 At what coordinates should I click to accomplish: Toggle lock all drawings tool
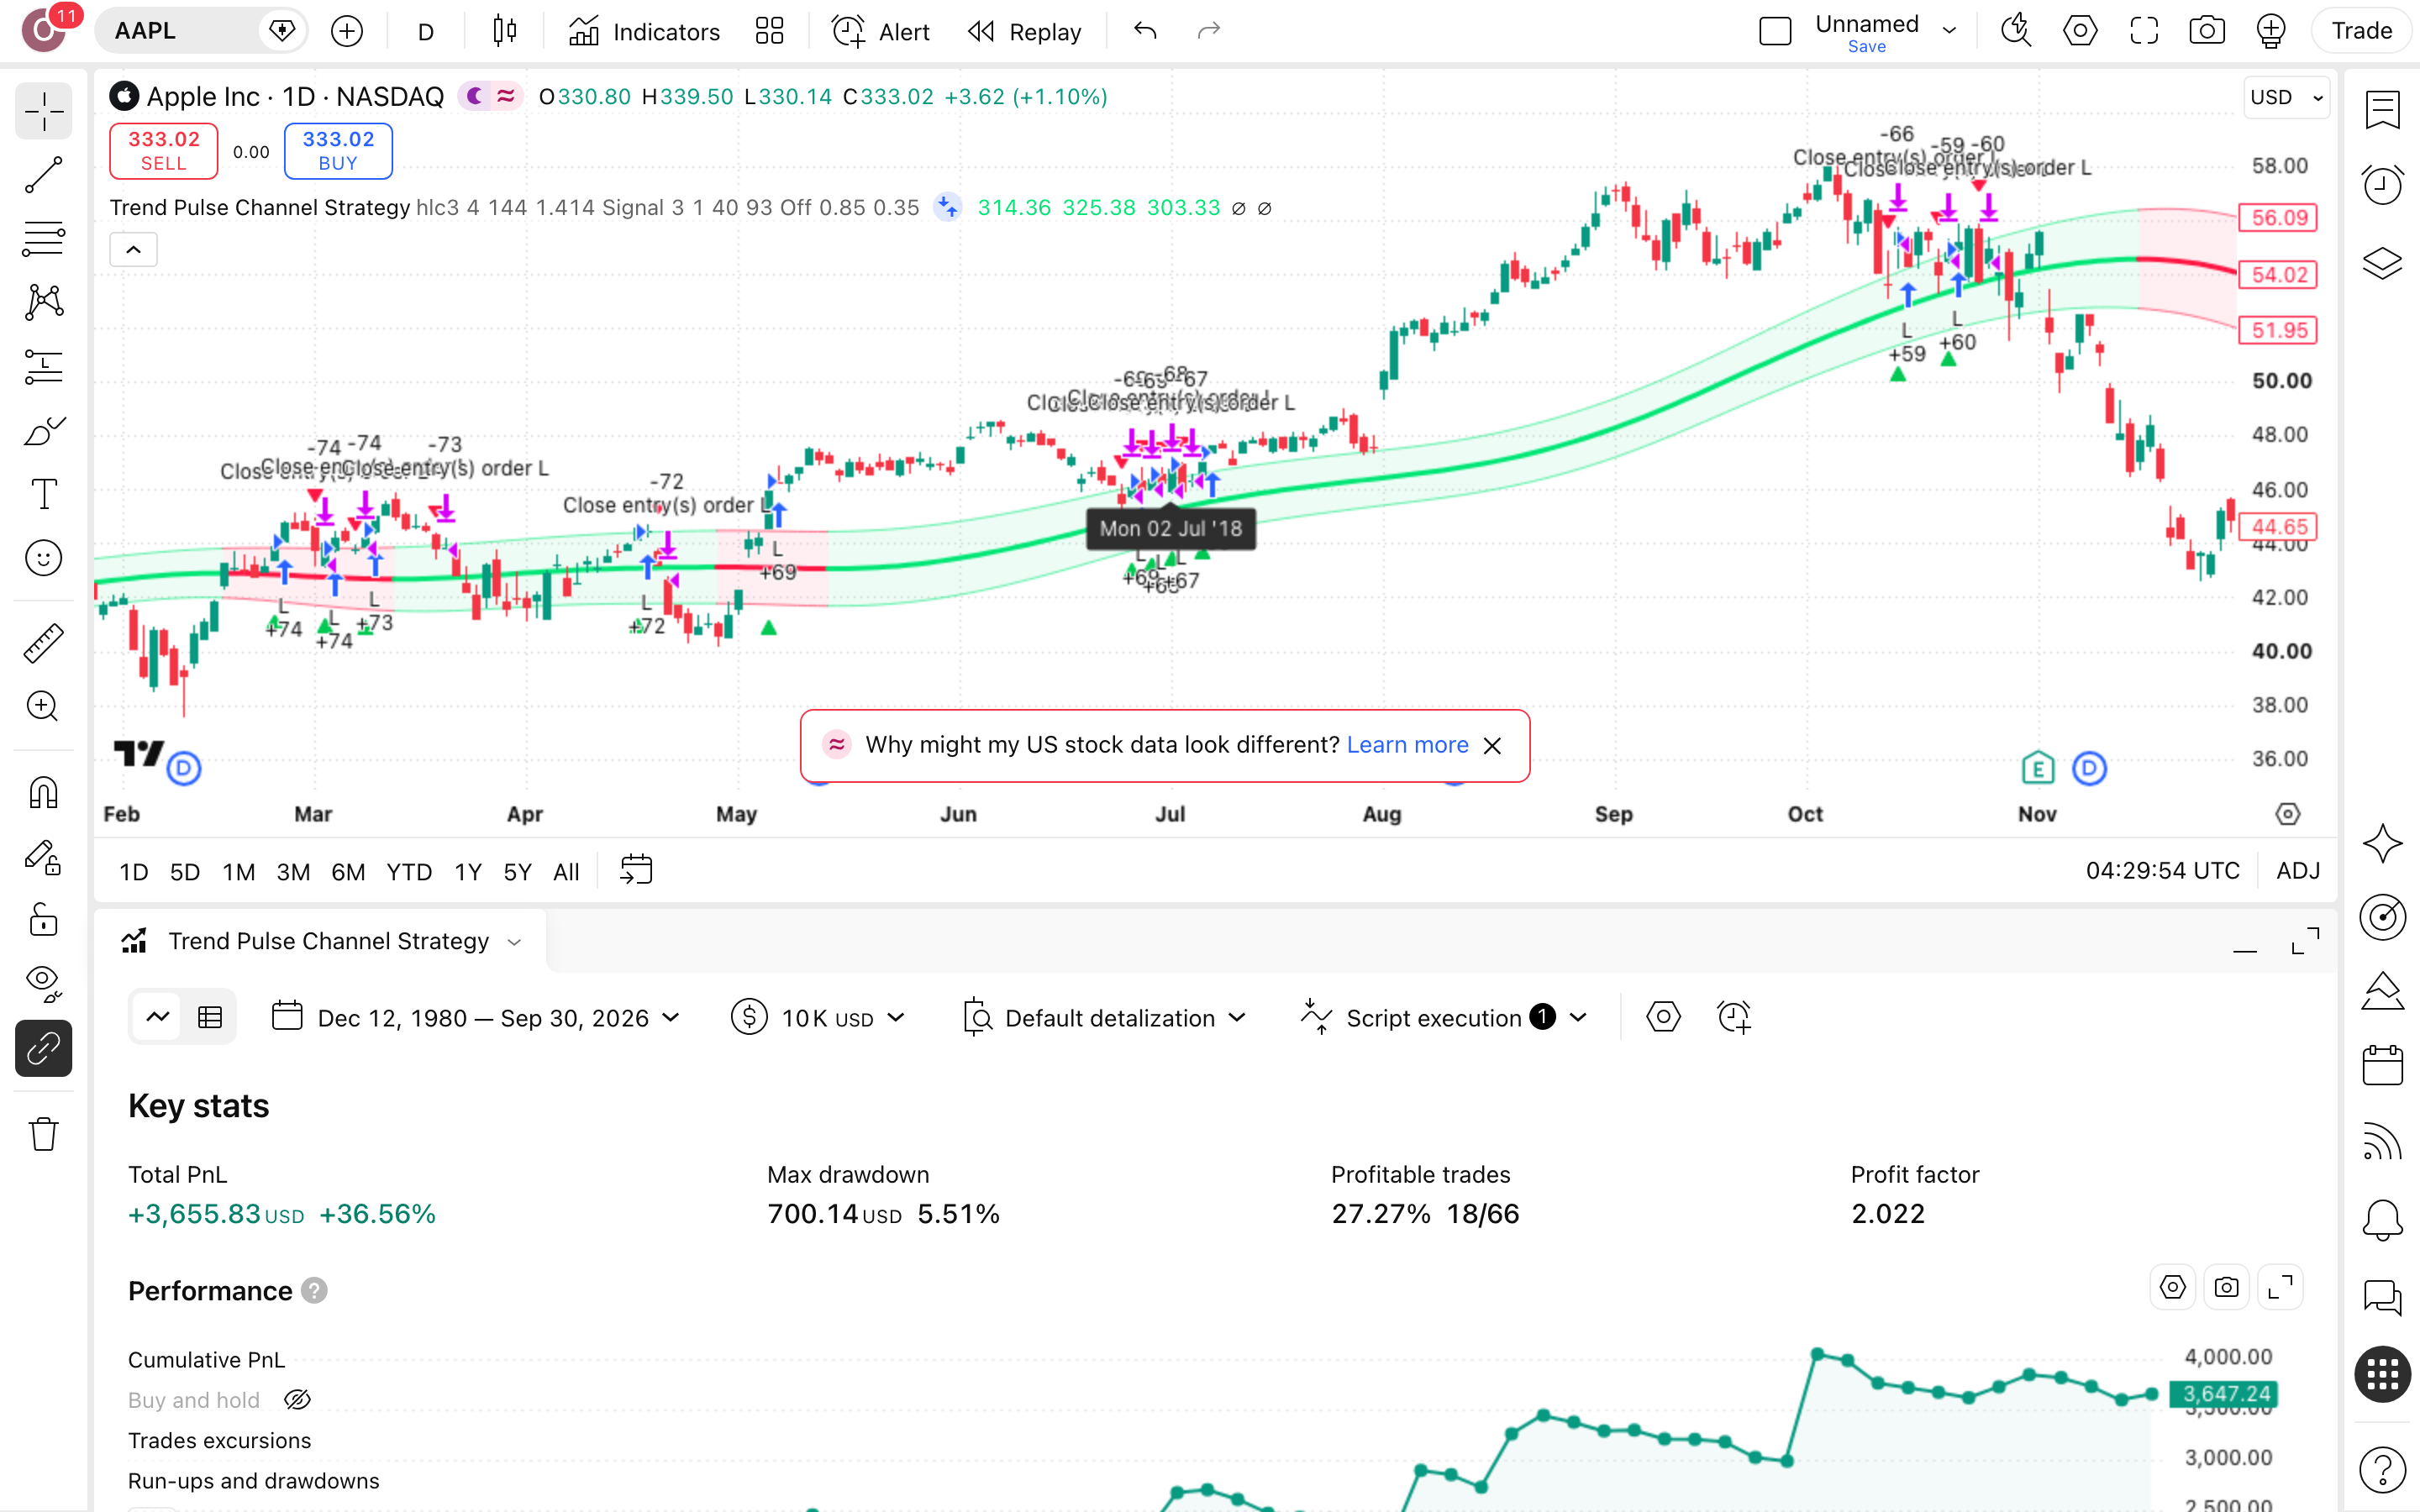pyautogui.click(x=43, y=920)
